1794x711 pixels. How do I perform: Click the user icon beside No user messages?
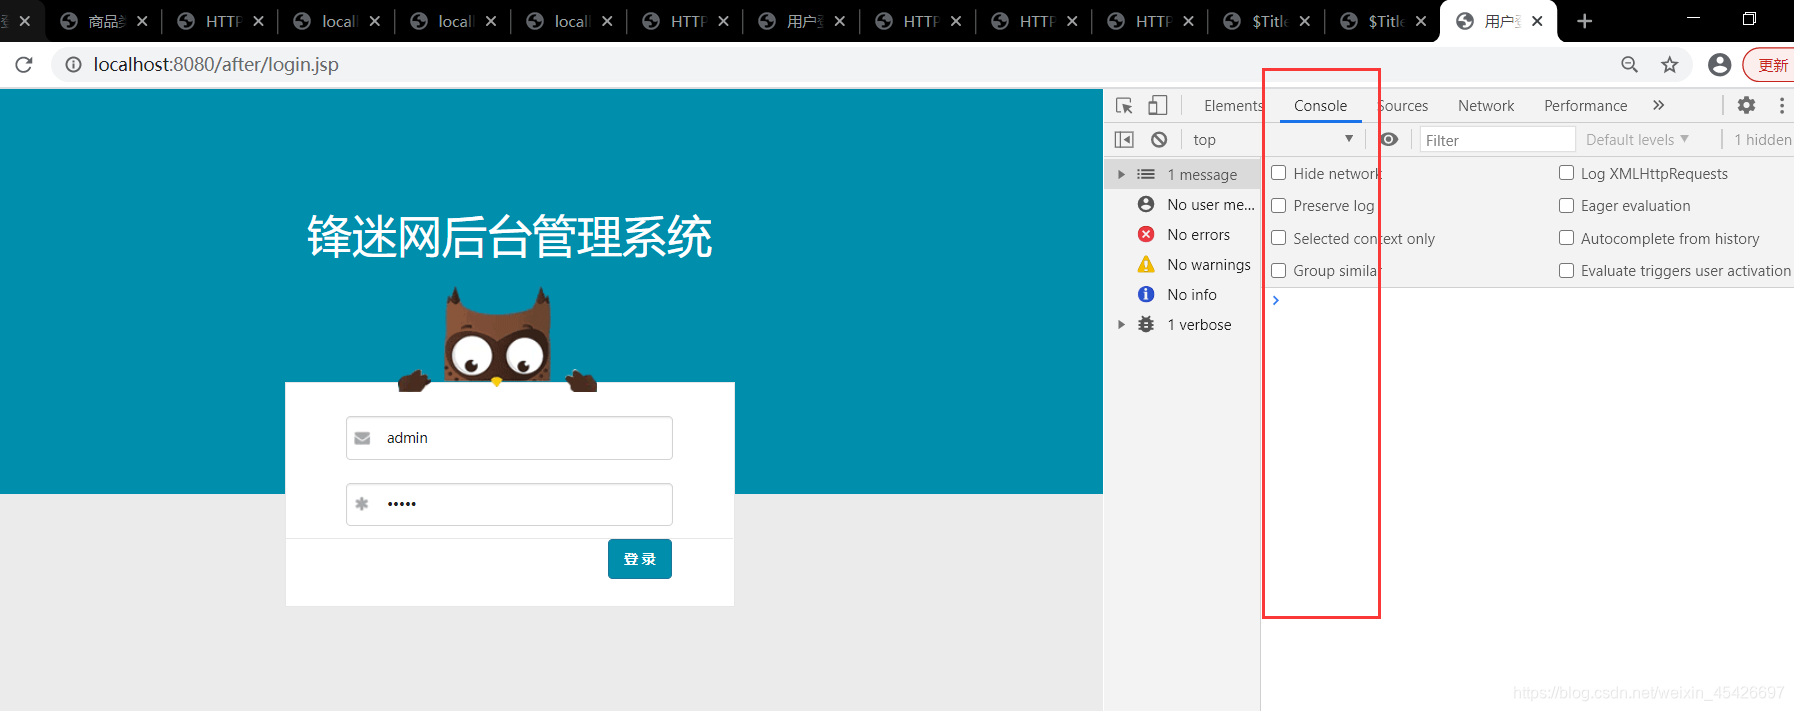pos(1146,204)
